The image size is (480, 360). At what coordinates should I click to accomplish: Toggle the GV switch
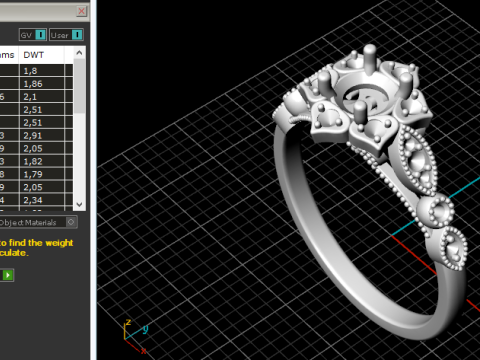[x=33, y=35]
